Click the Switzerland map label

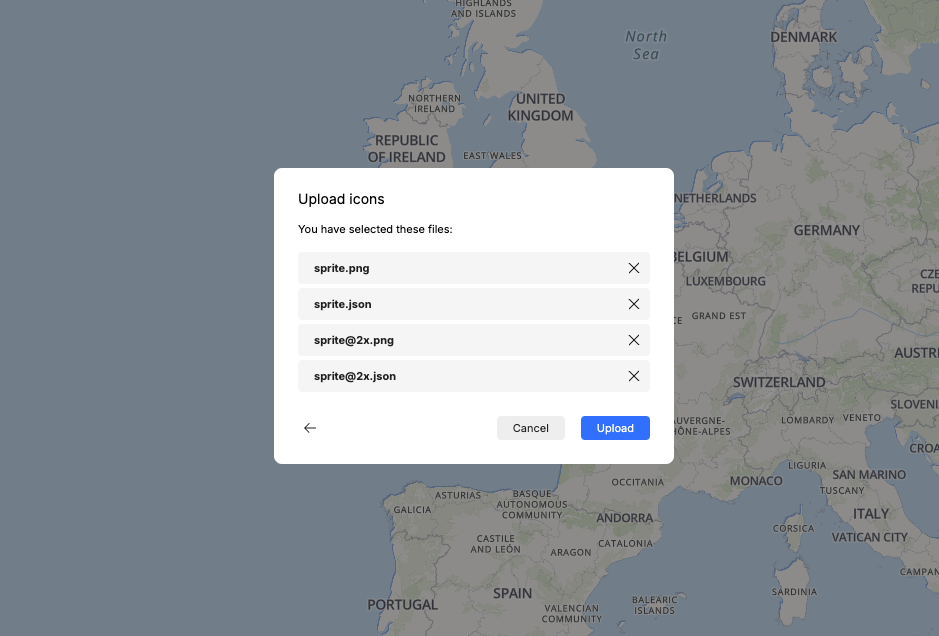[x=779, y=382]
